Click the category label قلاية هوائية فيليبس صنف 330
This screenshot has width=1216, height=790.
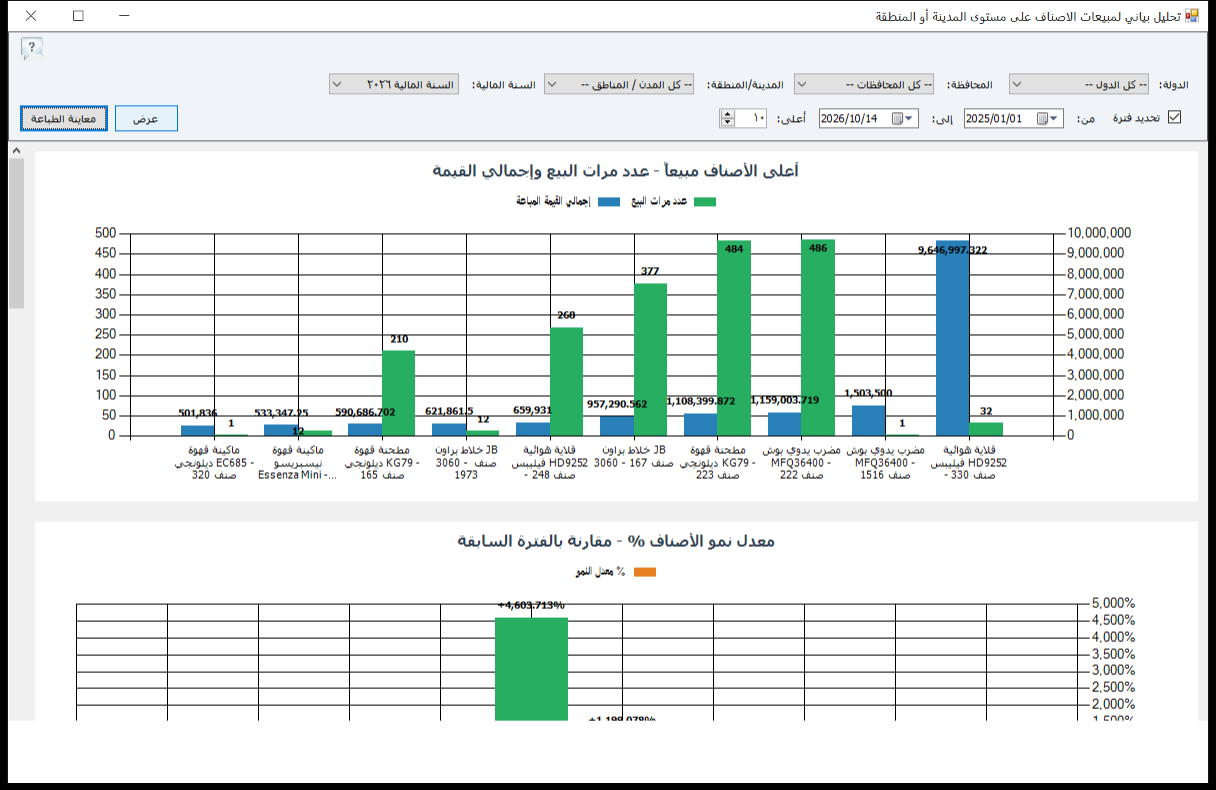click(968, 464)
